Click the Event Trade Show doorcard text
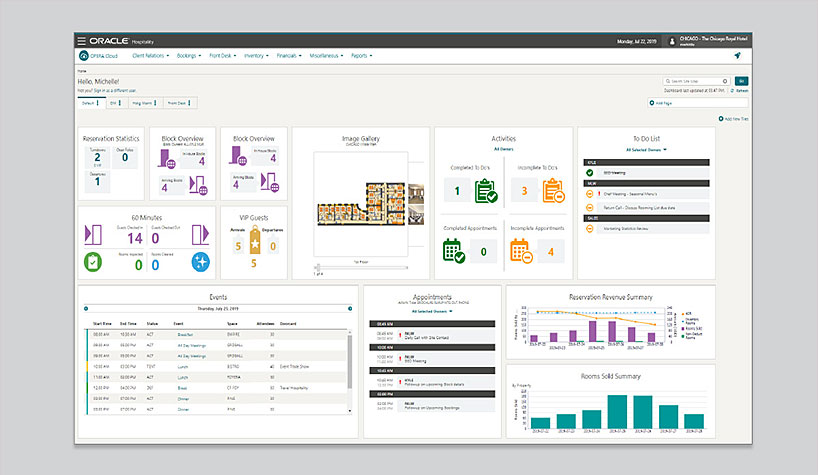Viewport: 818px width, 475px height. [x=294, y=367]
